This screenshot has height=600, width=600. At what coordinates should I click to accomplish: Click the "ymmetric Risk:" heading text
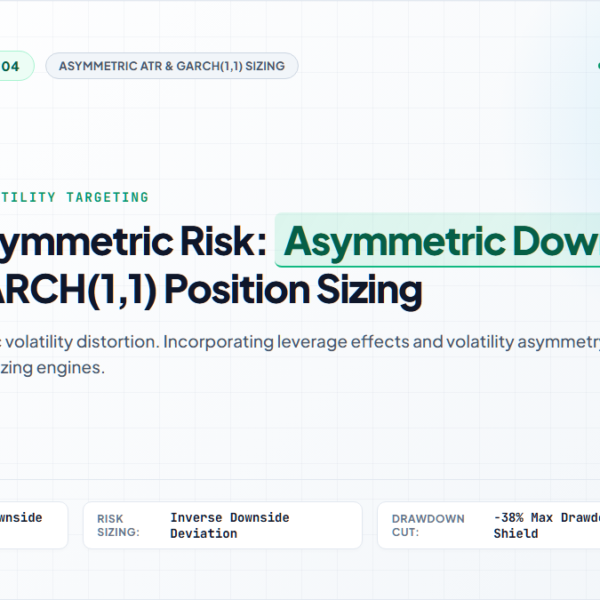[133, 242]
